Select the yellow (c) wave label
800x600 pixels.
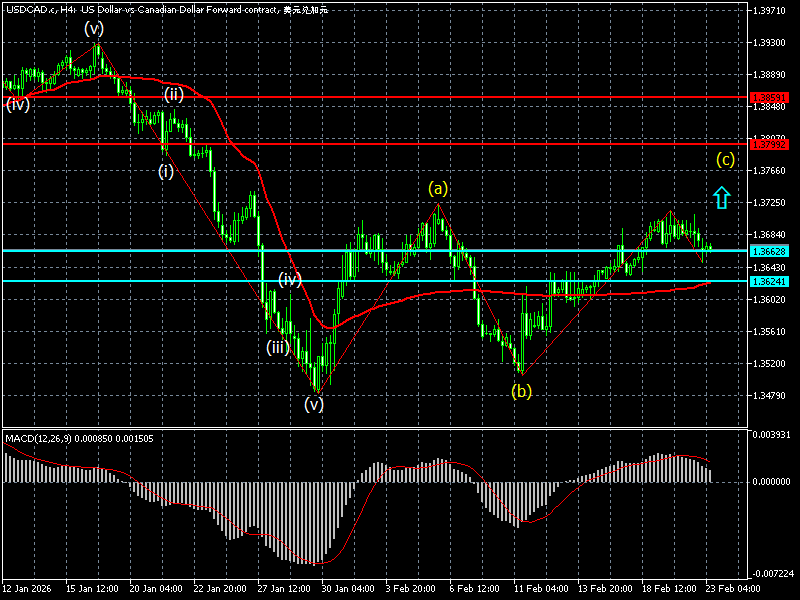[x=725, y=159]
